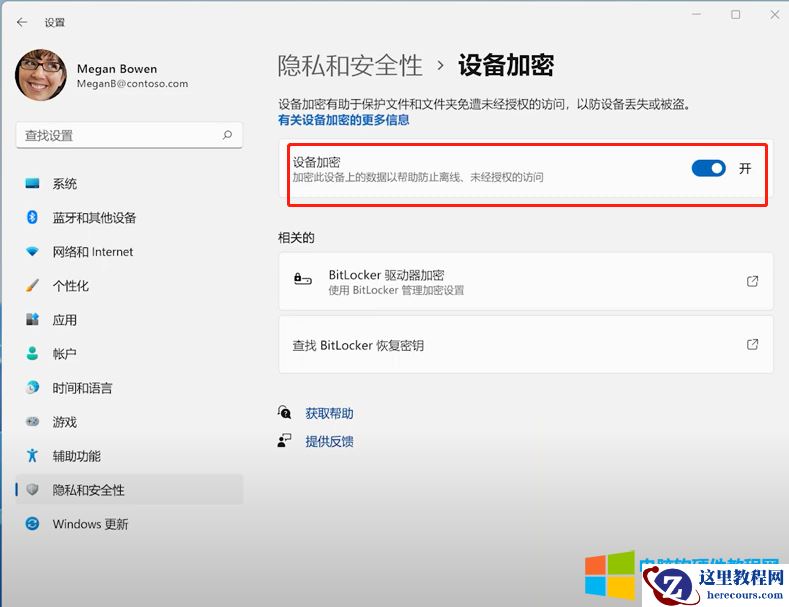Viewport: 789px width, 607px height.
Task: Click the 获取帮助 link
Action: pyautogui.click(x=329, y=413)
